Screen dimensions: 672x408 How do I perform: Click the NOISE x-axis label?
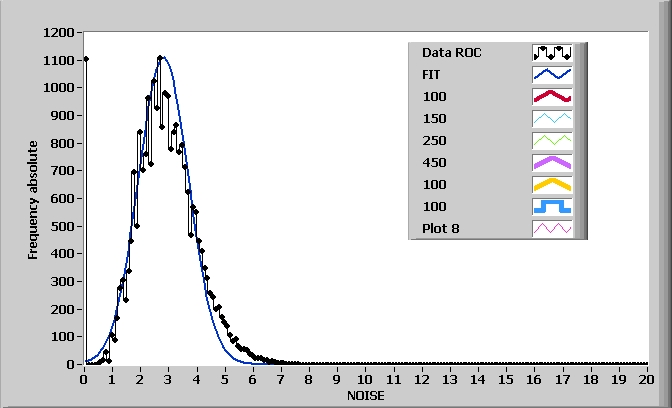(x=365, y=395)
